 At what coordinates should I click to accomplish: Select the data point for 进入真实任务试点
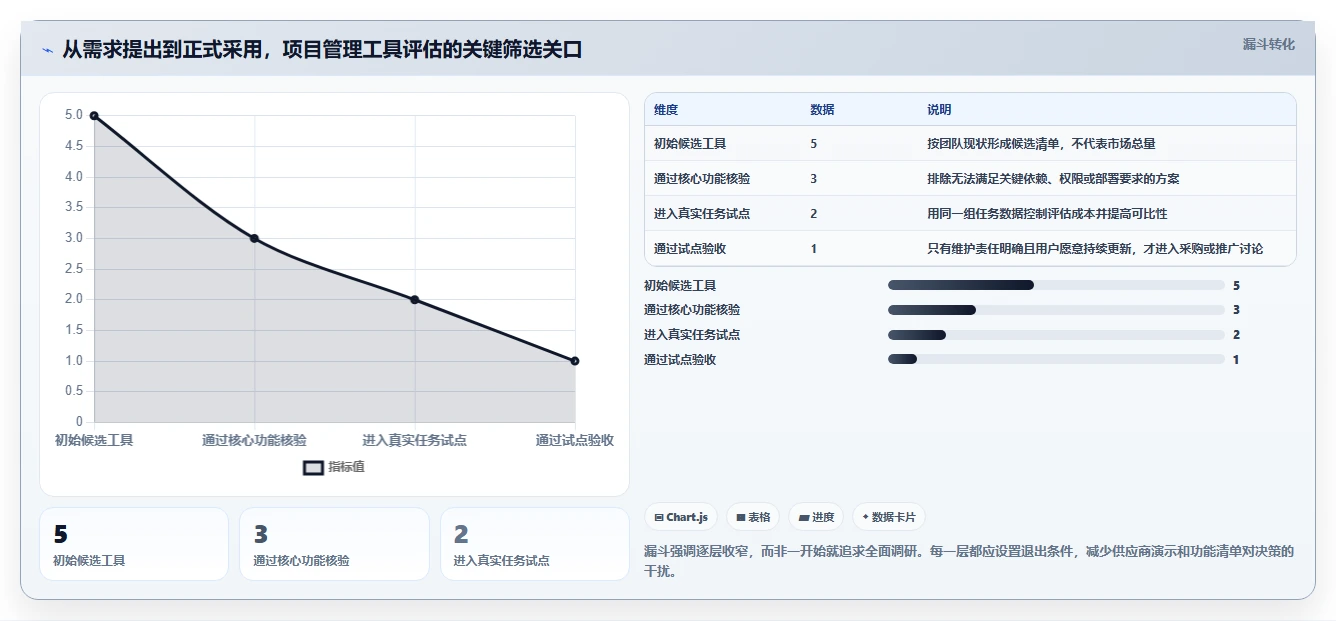click(414, 300)
